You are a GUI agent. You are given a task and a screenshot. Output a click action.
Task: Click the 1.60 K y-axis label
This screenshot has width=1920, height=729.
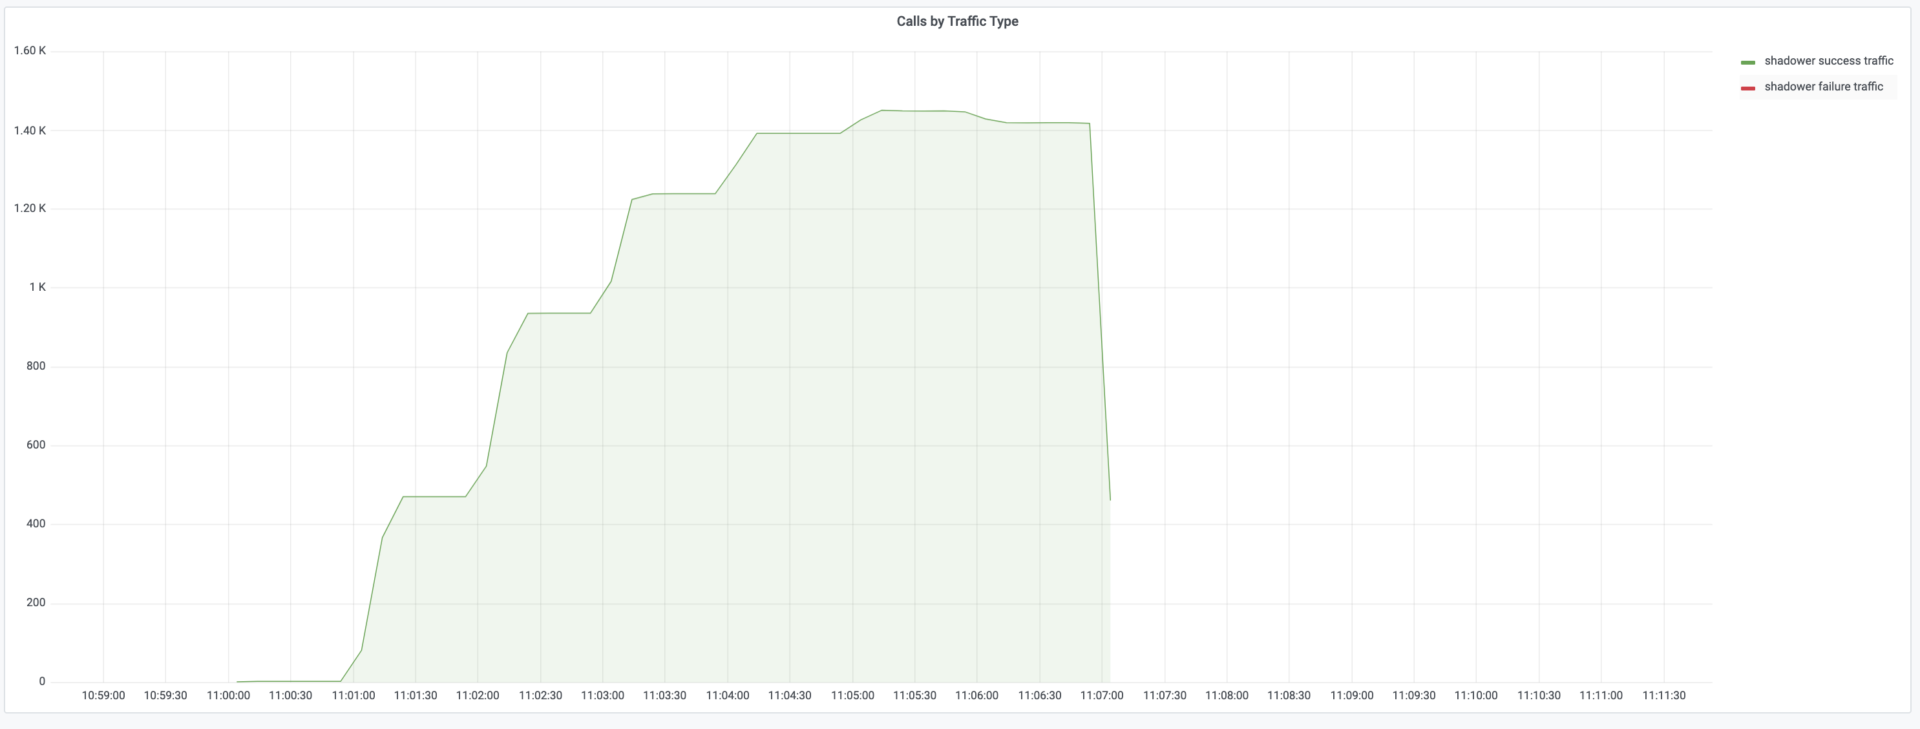(x=30, y=51)
